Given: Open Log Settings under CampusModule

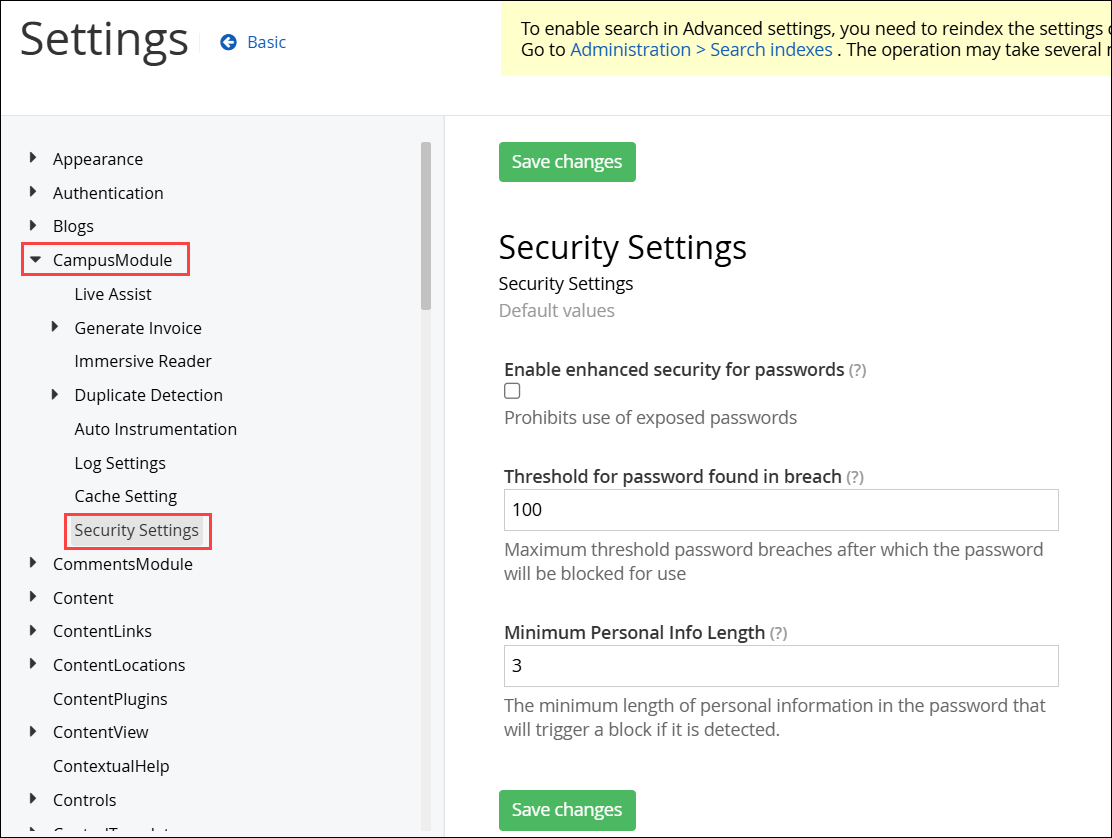Looking at the screenshot, I should pos(120,463).
